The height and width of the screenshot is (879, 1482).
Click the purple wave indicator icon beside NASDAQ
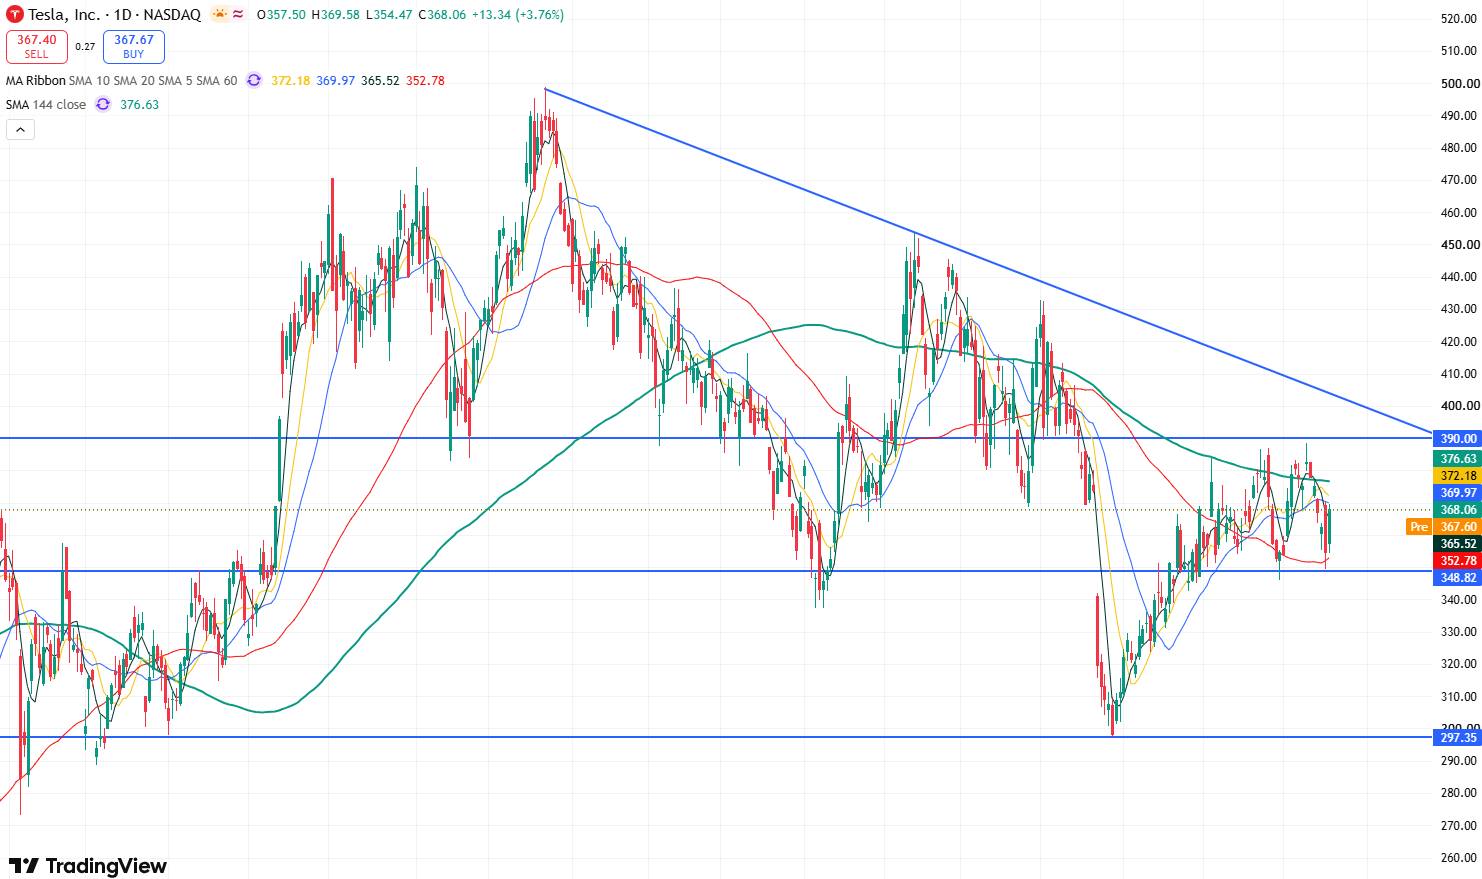click(x=239, y=15)
